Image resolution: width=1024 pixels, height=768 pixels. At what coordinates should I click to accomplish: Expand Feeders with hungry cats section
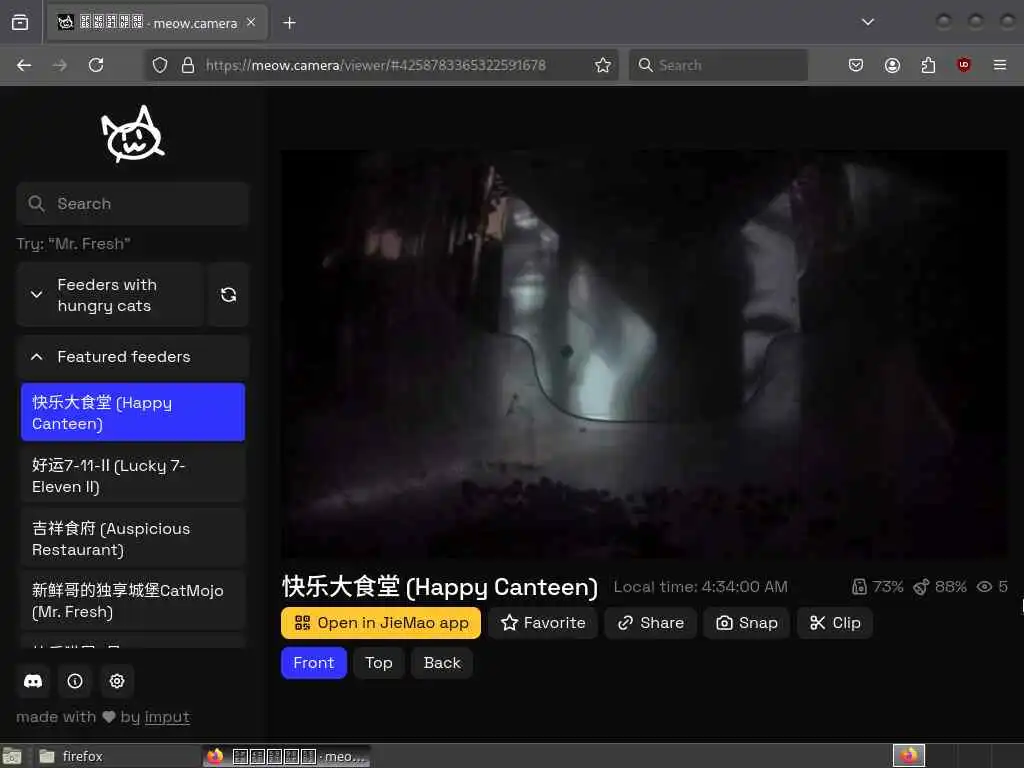coord(110,295)
